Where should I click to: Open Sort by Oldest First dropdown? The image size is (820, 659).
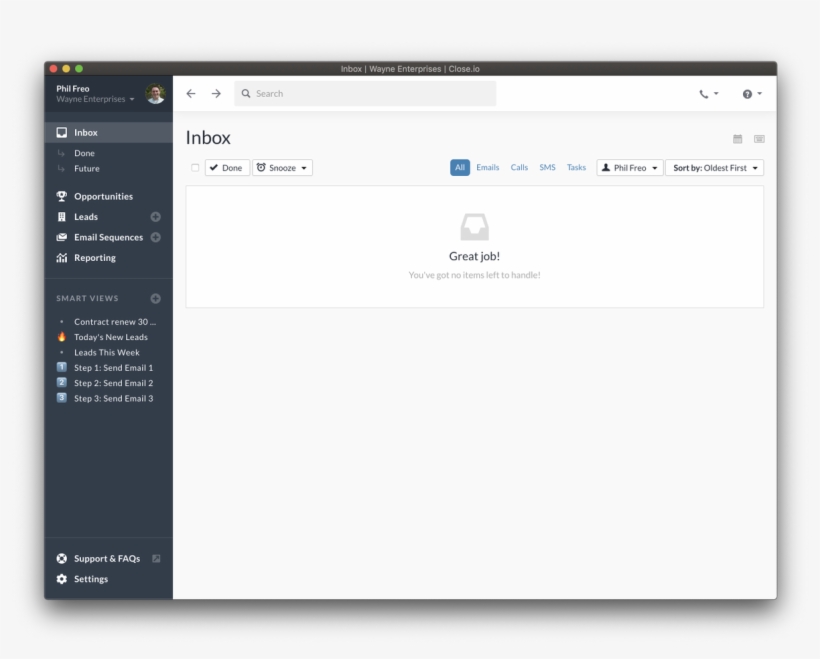coord(715,168)
